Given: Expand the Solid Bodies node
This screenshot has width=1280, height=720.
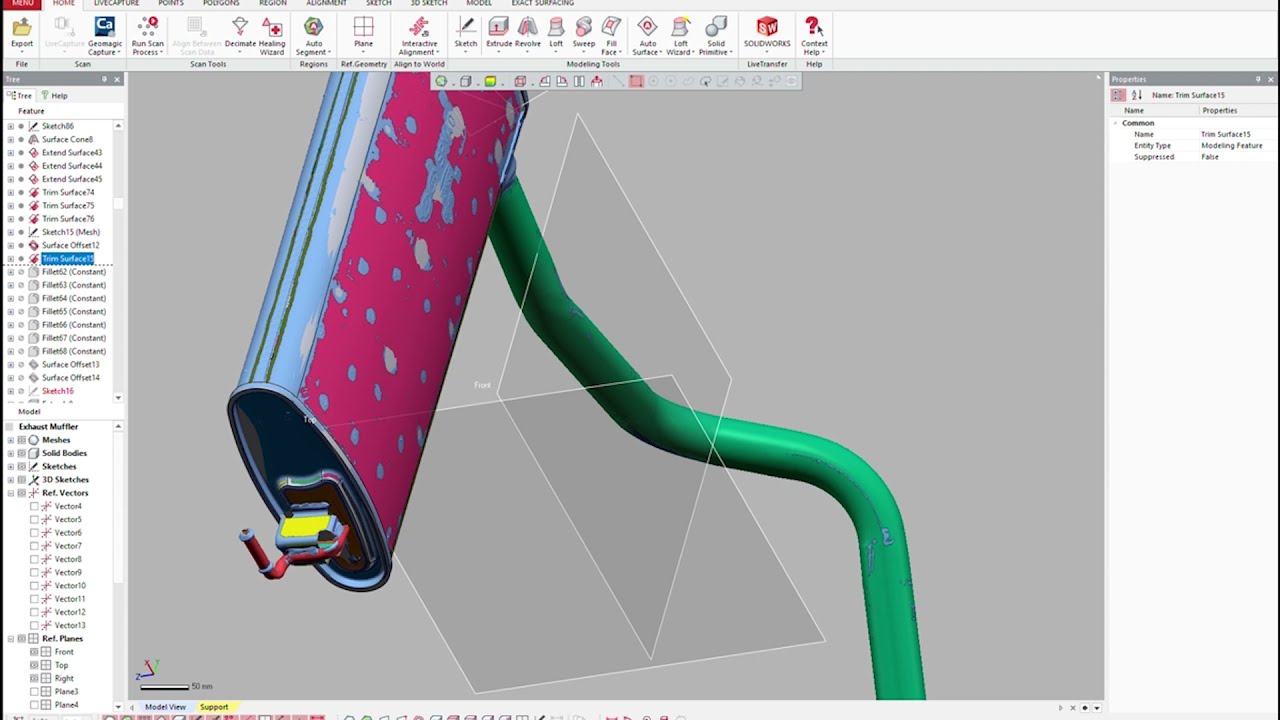Looking at the screenshot, I should 10,453.
